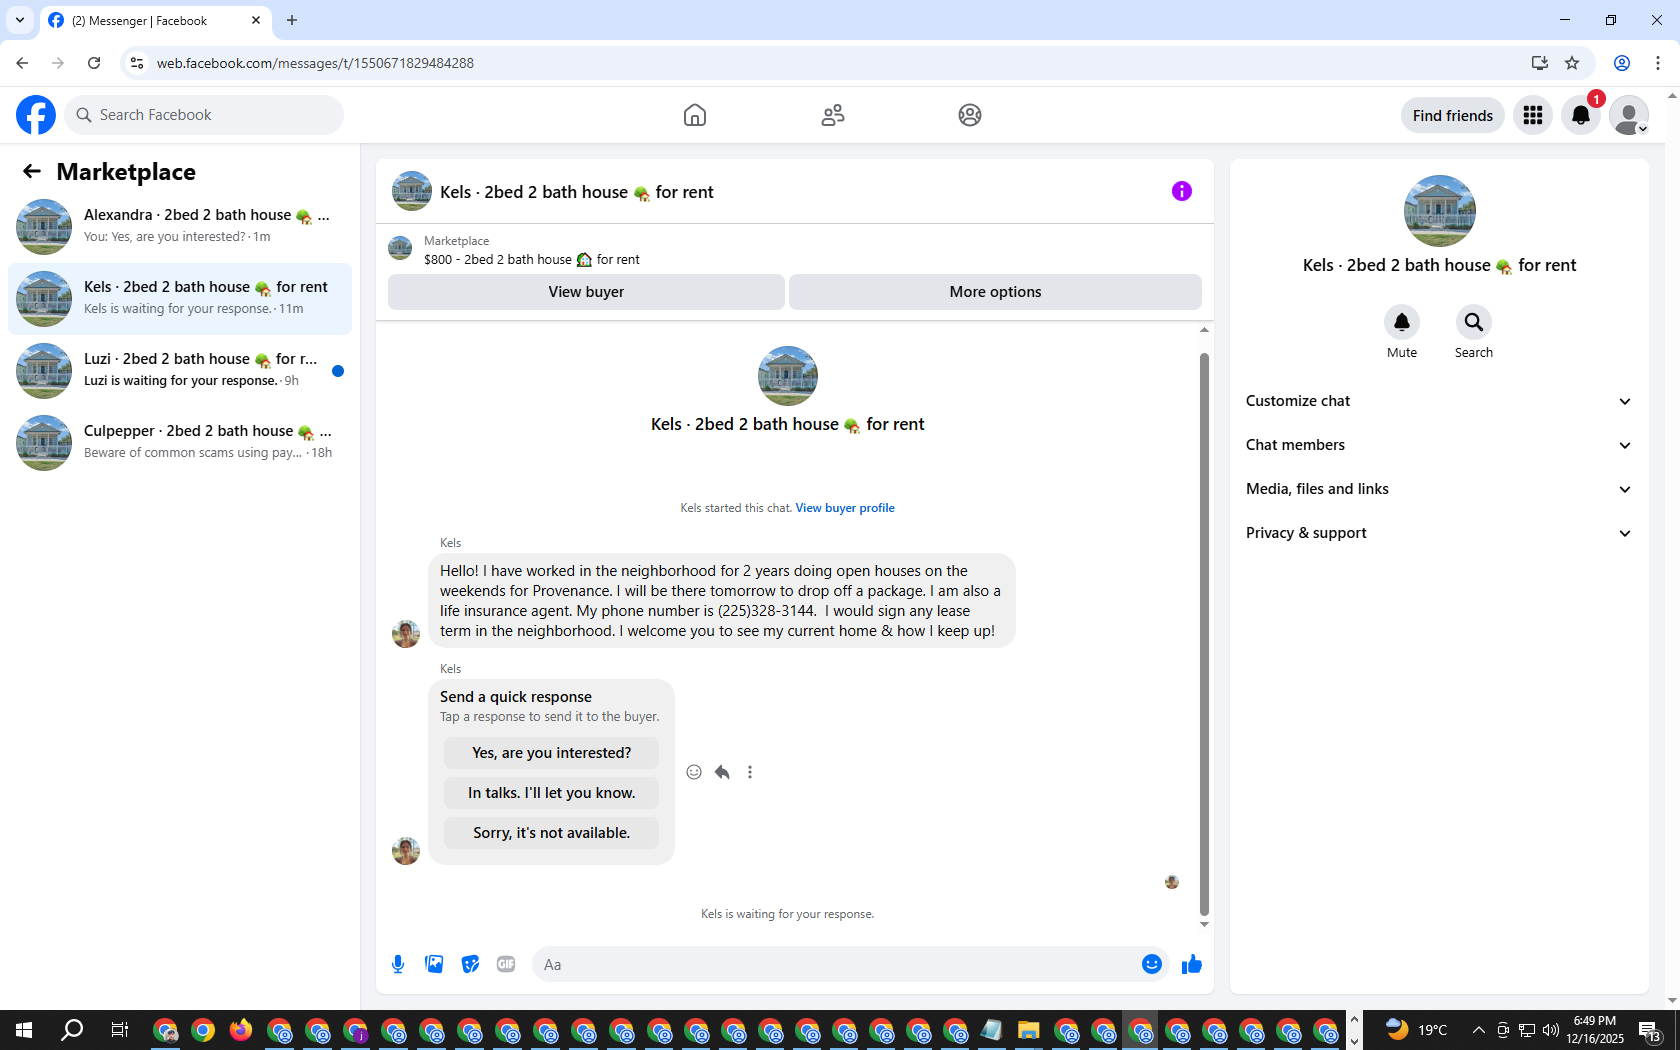This screenshot has height=1050, width=1680.
Task: Open the Chrome browser menu (three dots)
Action: (x=1658, y=63)
